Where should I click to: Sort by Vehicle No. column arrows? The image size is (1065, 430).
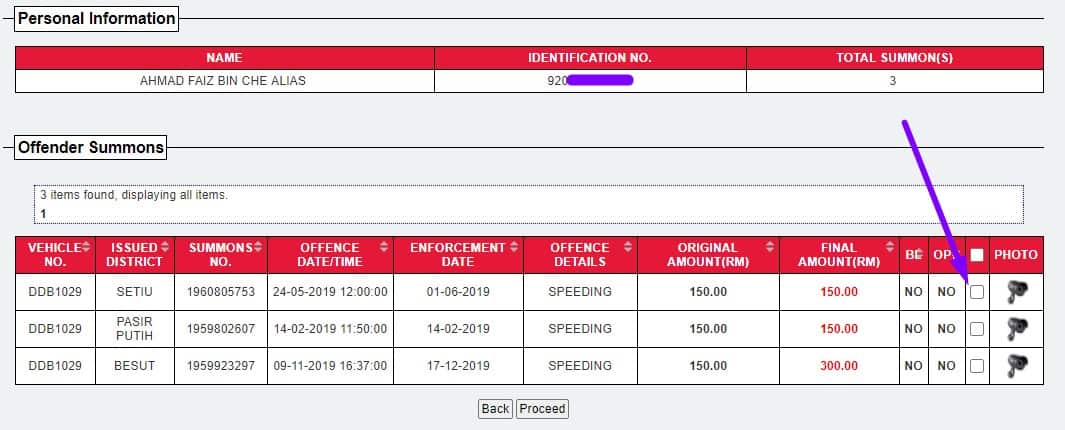[86, 247]
